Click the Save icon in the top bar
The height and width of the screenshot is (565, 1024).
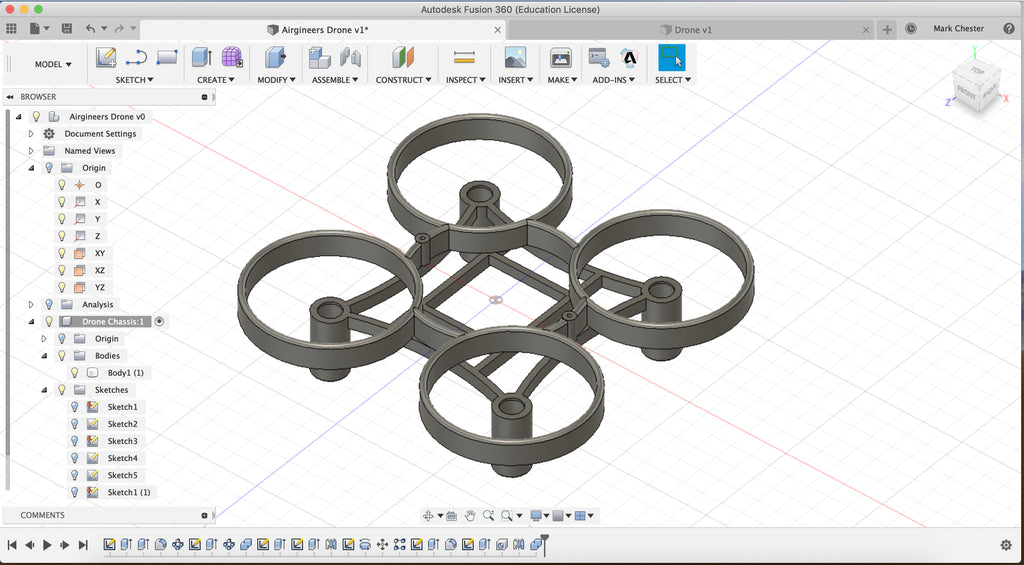[x=66, y=29]
